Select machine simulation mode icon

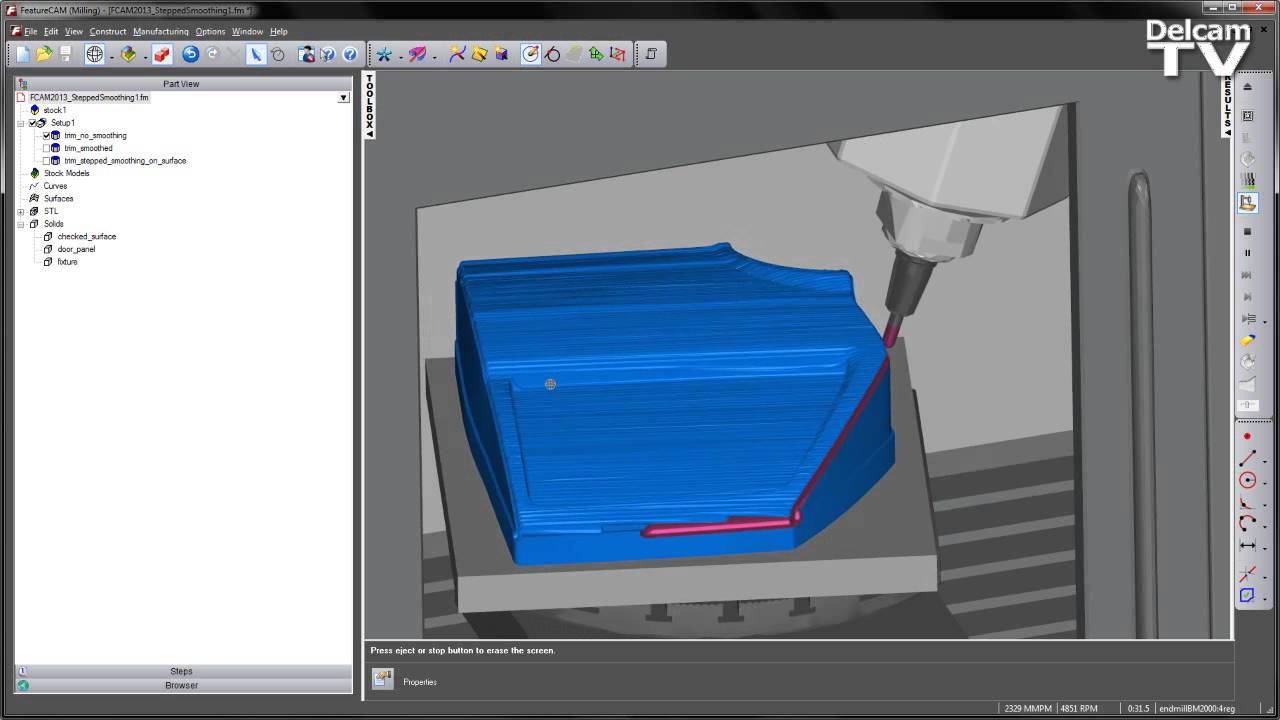tap(1247, 203)
